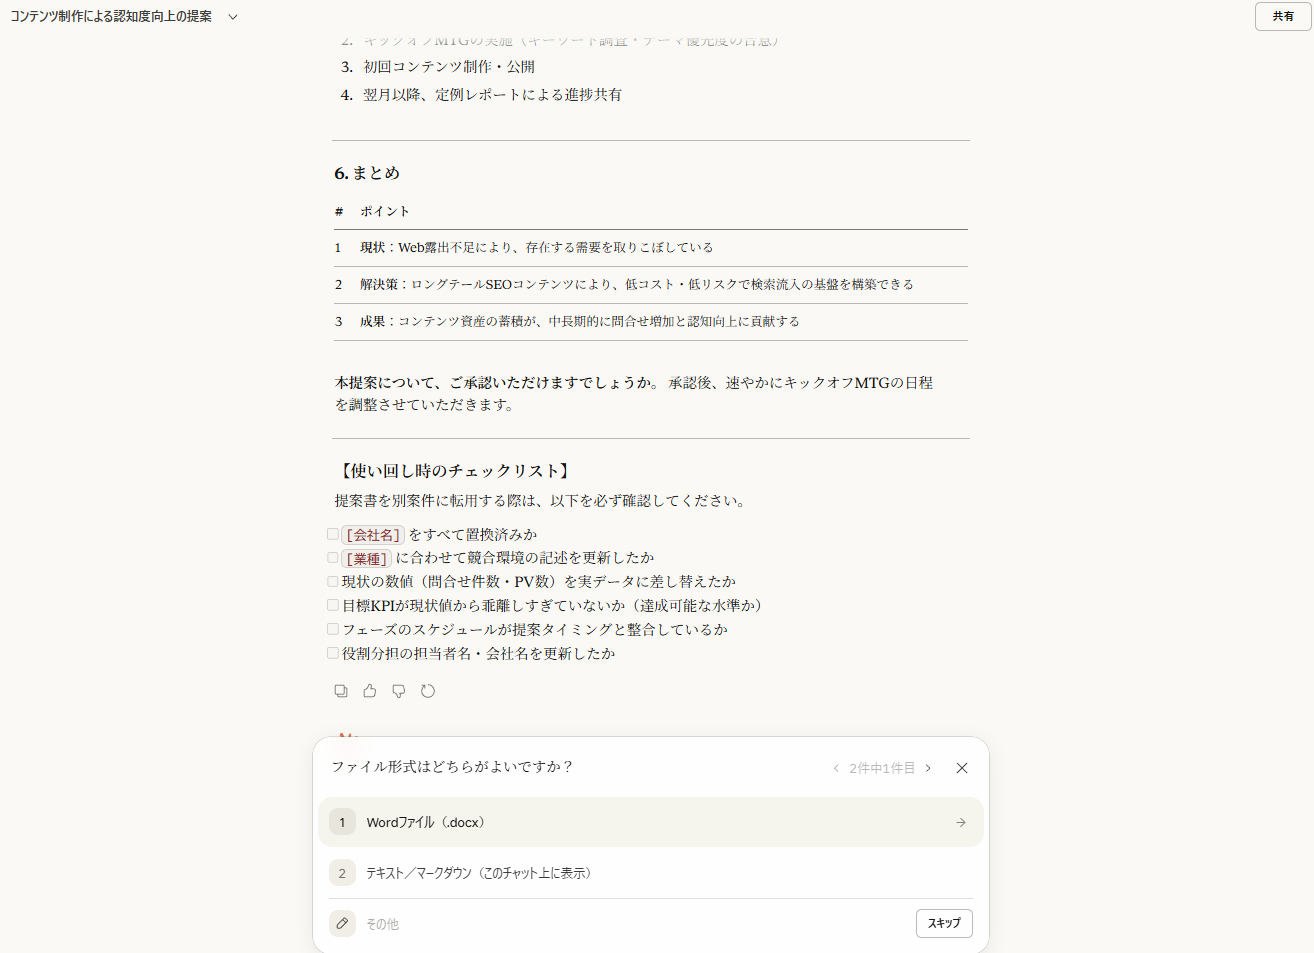Click the 共有 share button

[x=1282, y=16]
